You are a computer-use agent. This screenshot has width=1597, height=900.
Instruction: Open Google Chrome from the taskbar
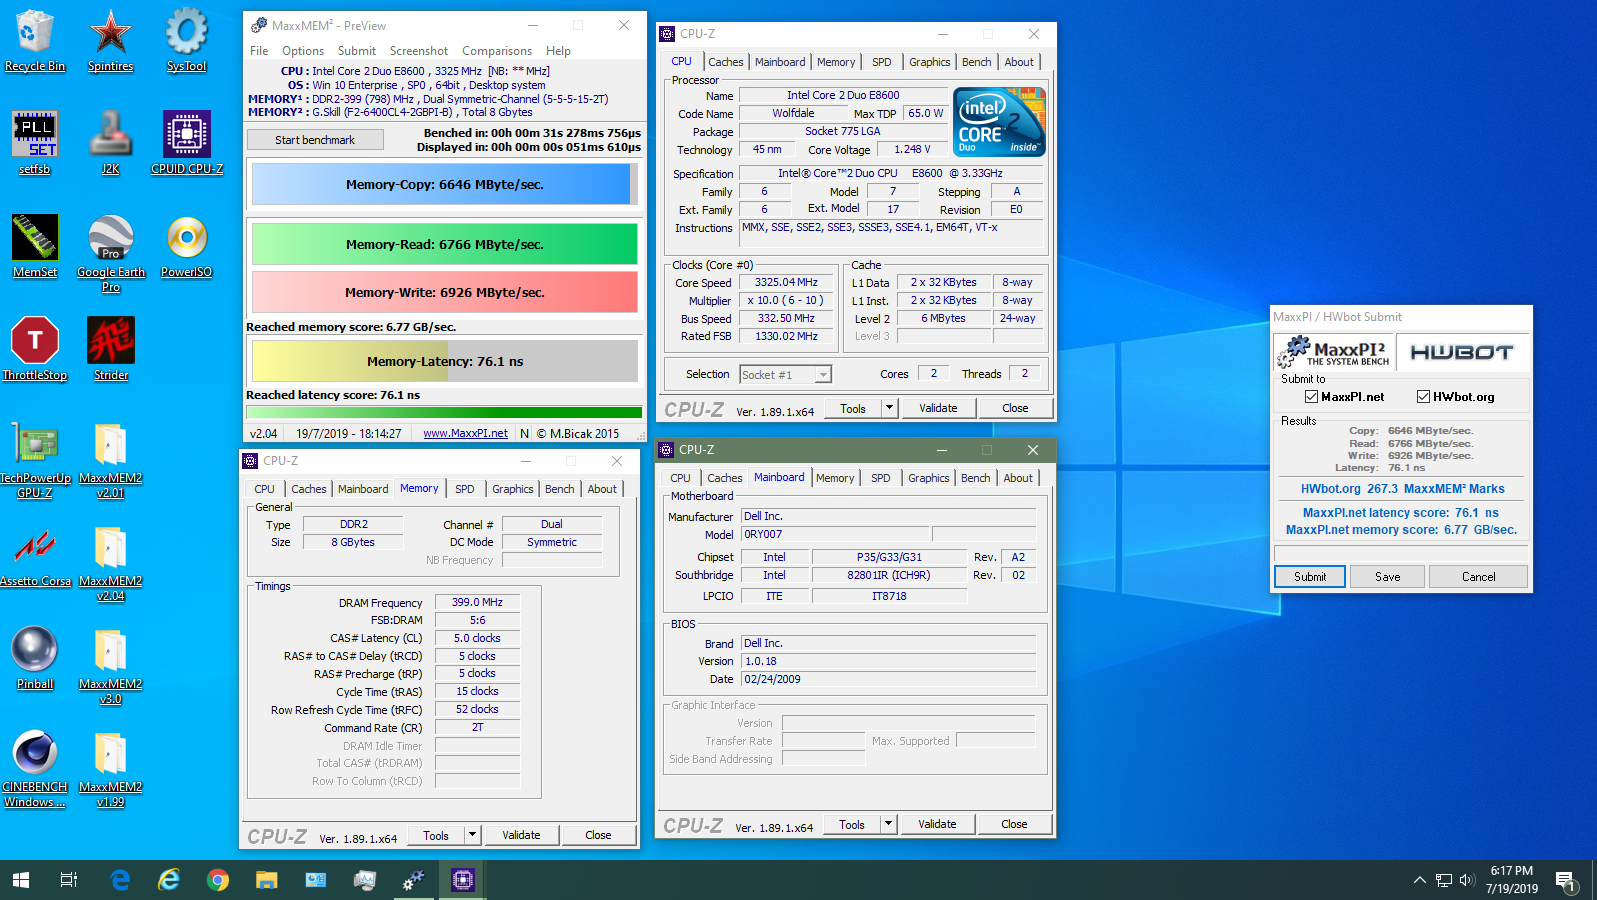tap(217, 880)
